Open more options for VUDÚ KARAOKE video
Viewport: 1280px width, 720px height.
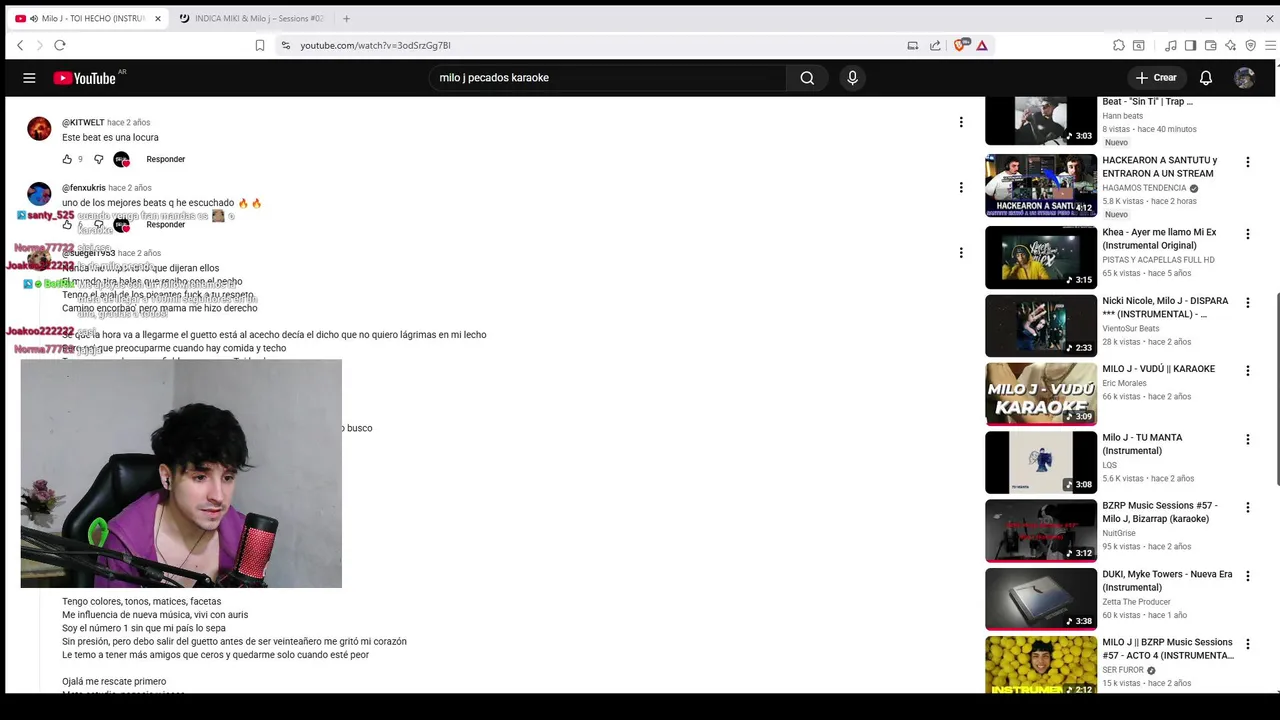pyautogui.click(x=1247, y=371)
